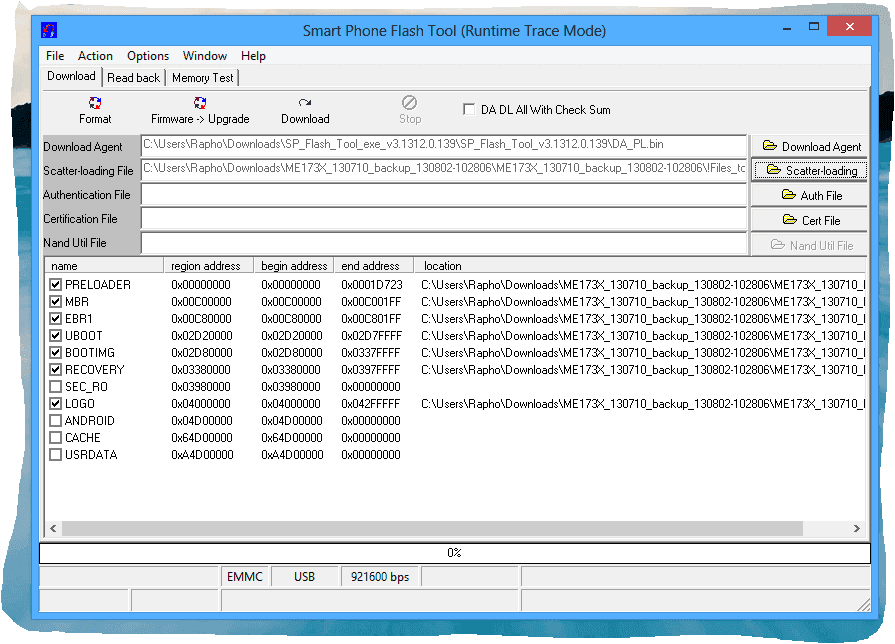Click the end address column header
Screen dimensions: 895x644
point(374,266)
